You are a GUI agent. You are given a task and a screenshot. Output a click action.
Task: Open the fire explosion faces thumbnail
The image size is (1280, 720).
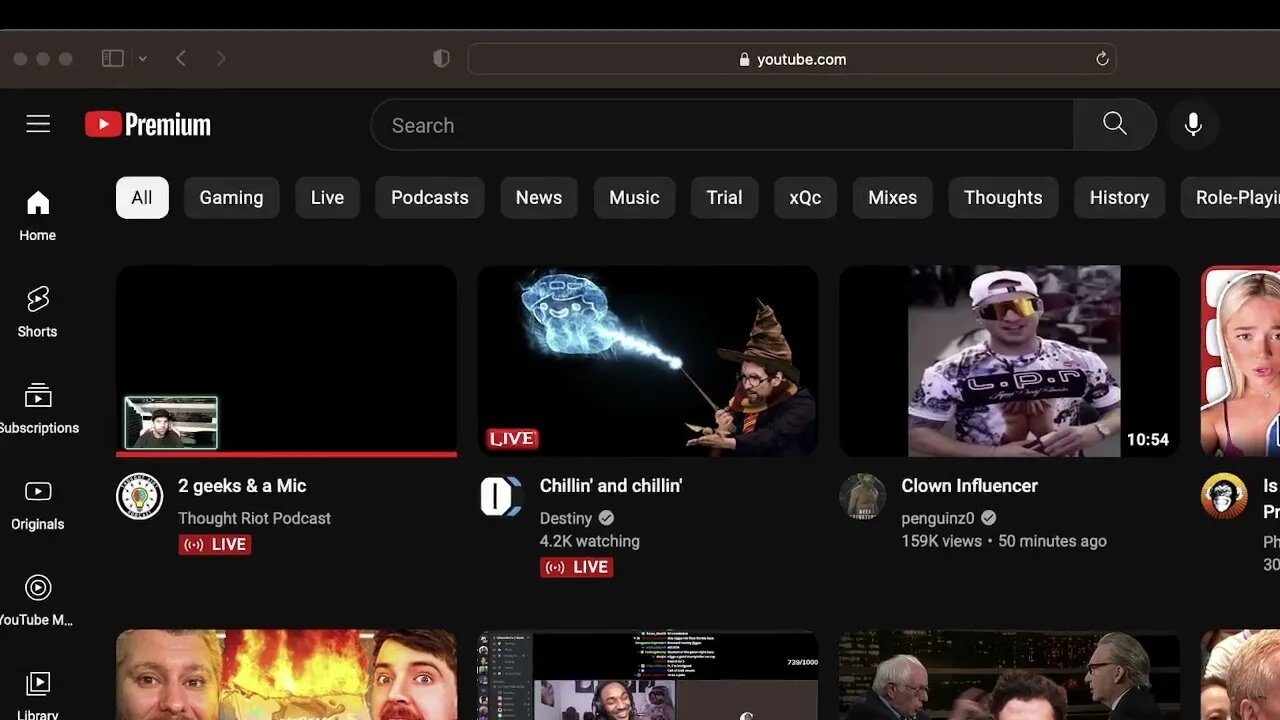286,674
